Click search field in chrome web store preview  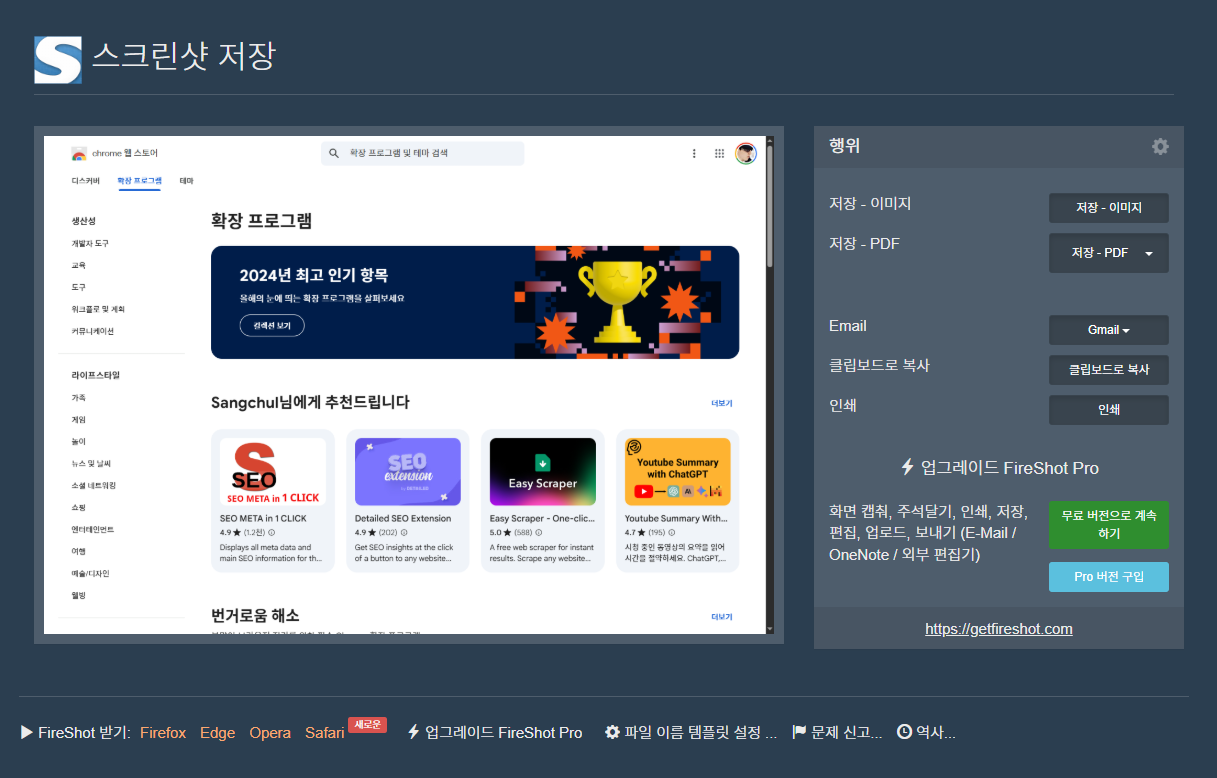[423, 153]
